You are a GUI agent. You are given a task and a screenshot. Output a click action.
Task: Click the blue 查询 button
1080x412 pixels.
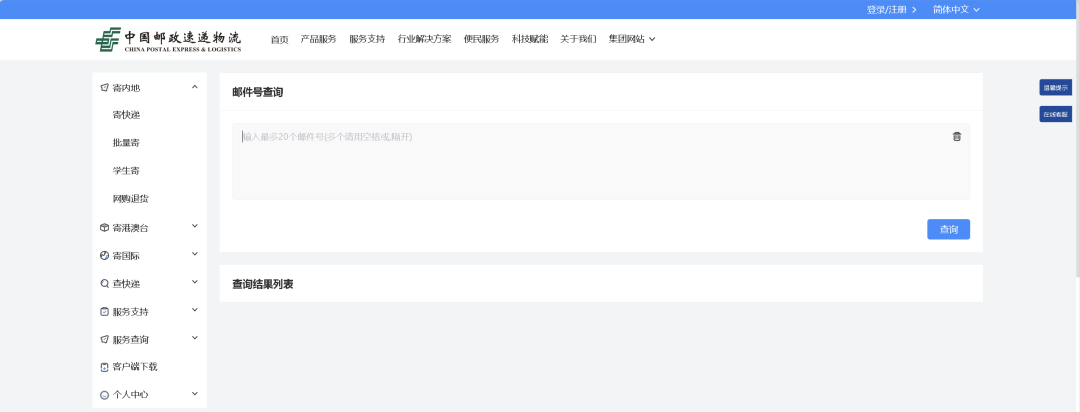tap(948, 229)
